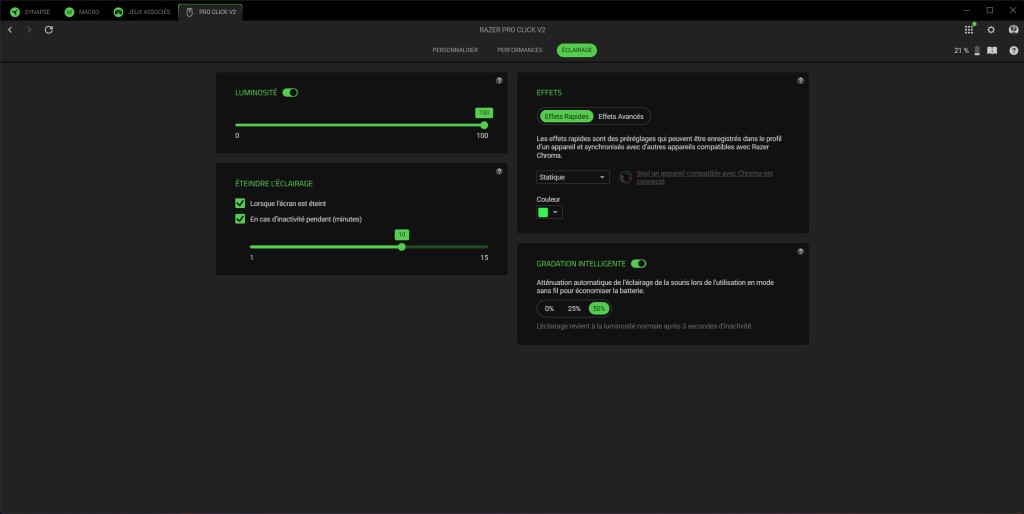Toggle the Gradation Intelligente switch
Viewport: 1024px width, 514px height.
(639, 264)
